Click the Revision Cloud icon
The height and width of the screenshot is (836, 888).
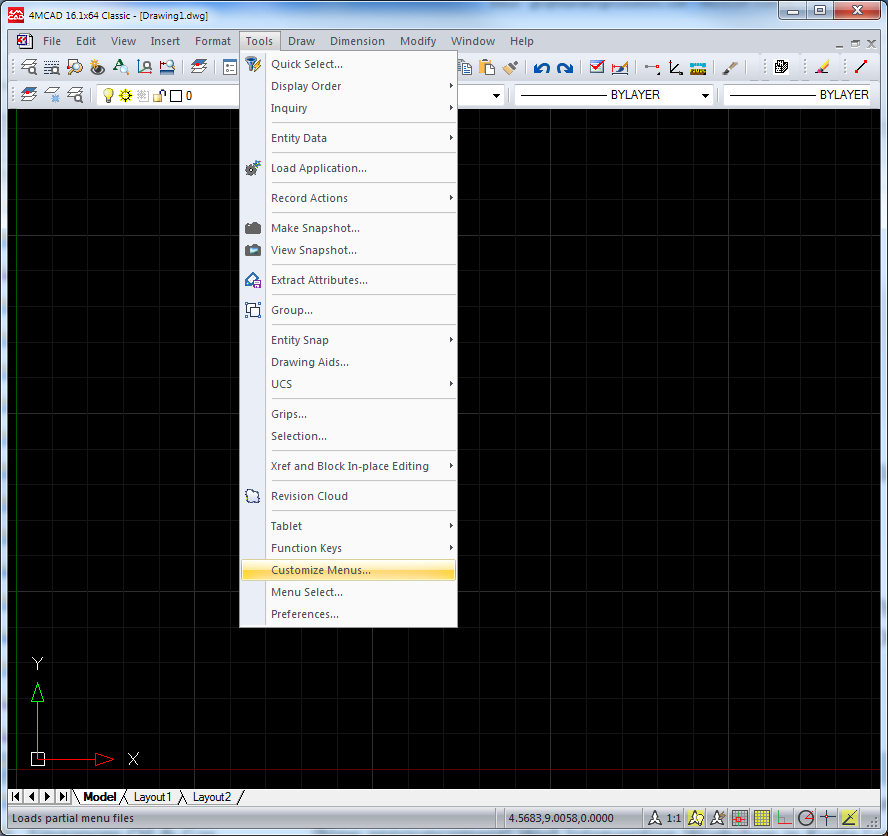pyautogui.click(x=253, y=496)
